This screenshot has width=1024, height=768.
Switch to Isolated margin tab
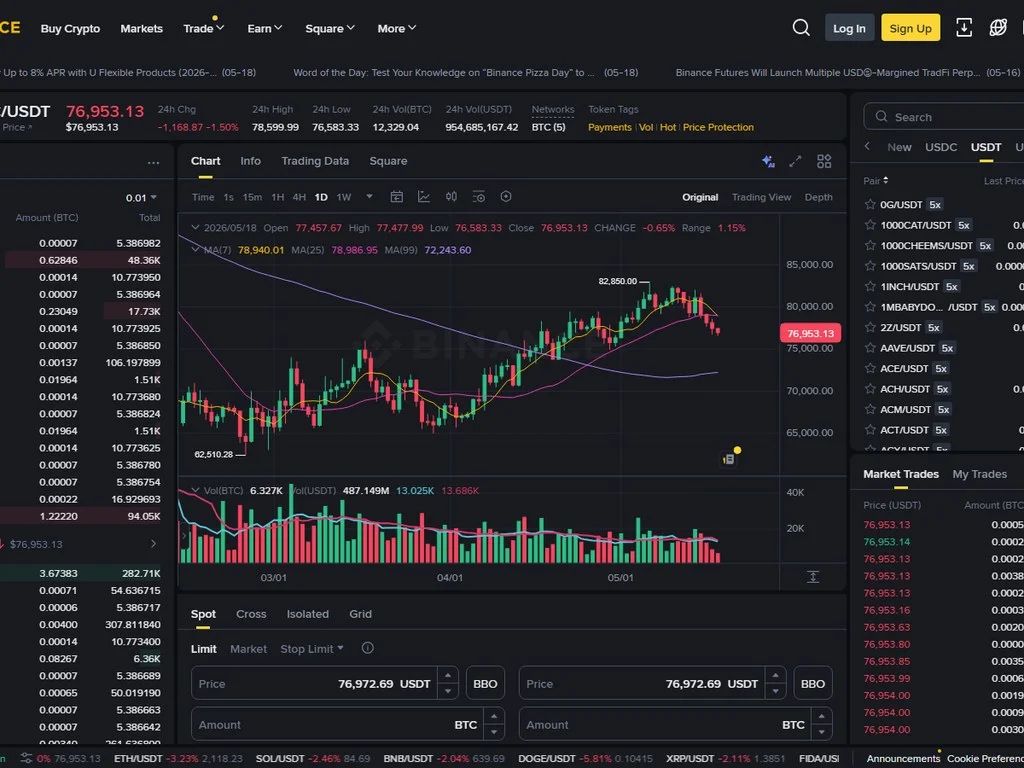[308, 614]
